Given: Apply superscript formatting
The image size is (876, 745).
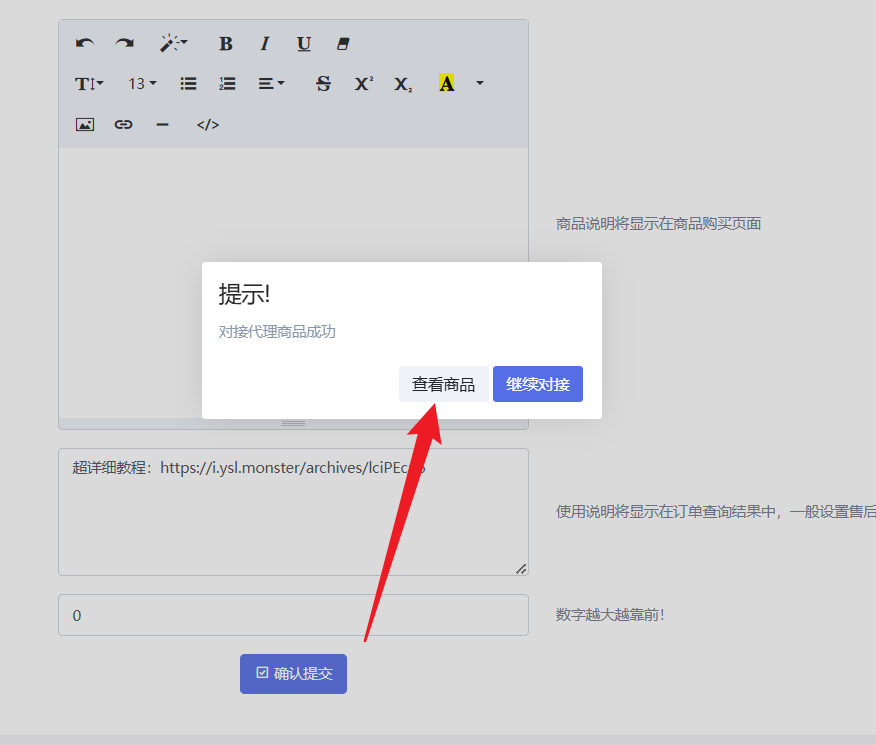Looking at the screenshot, I should [363, 84].
